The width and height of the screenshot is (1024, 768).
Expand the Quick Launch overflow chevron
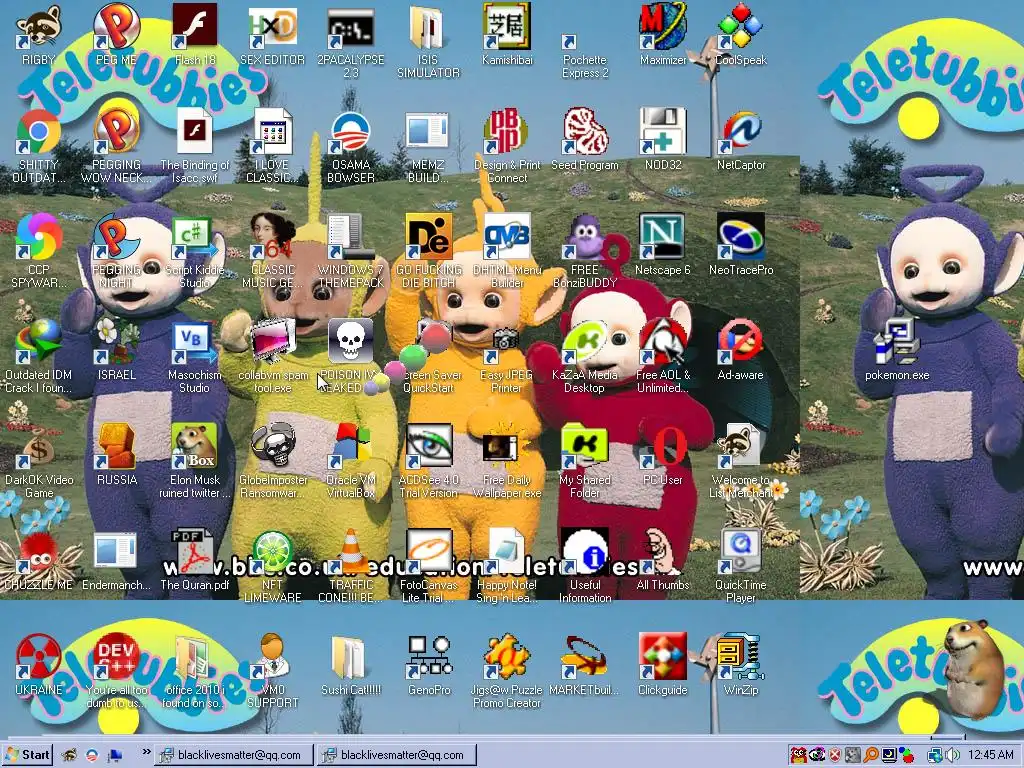[146, 752]
